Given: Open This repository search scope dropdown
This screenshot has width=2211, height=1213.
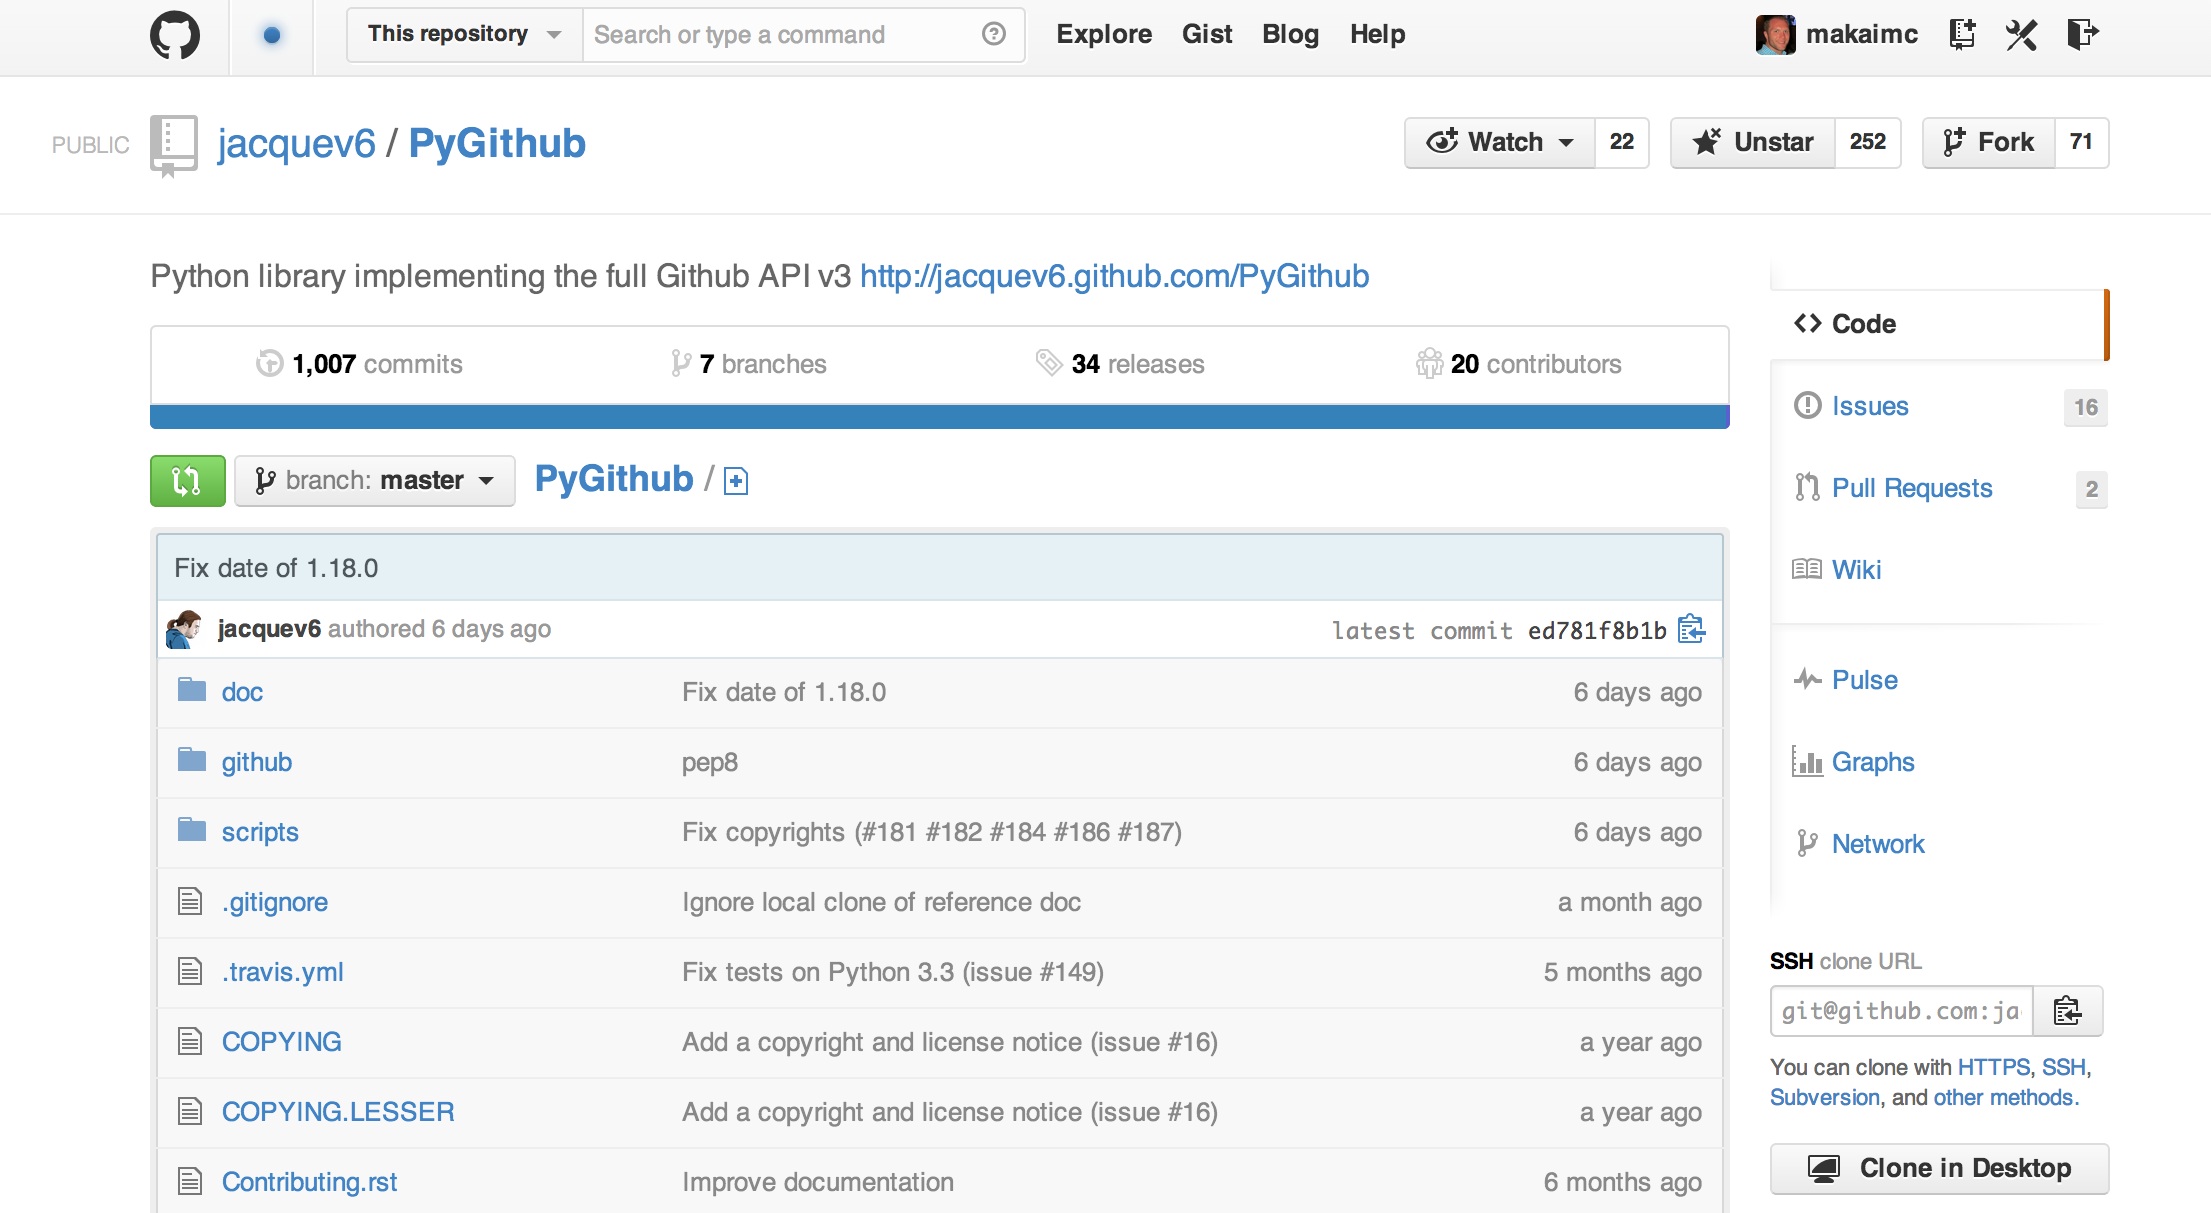Looking at the screenshot, I should [x=465, y=34].
